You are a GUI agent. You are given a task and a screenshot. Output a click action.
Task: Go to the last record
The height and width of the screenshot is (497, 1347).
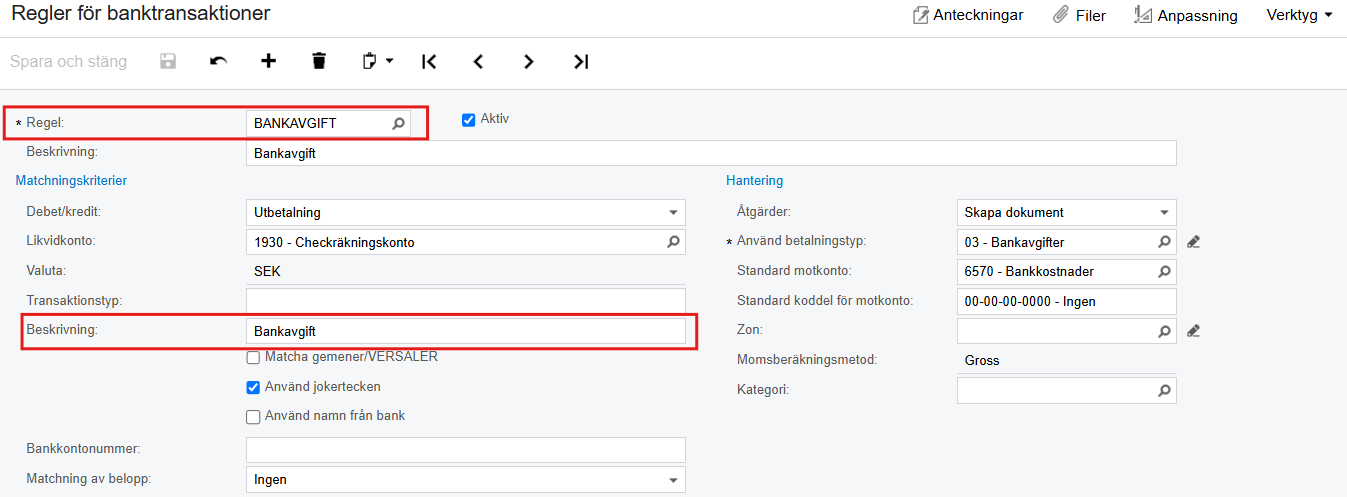tap(581, 61)
